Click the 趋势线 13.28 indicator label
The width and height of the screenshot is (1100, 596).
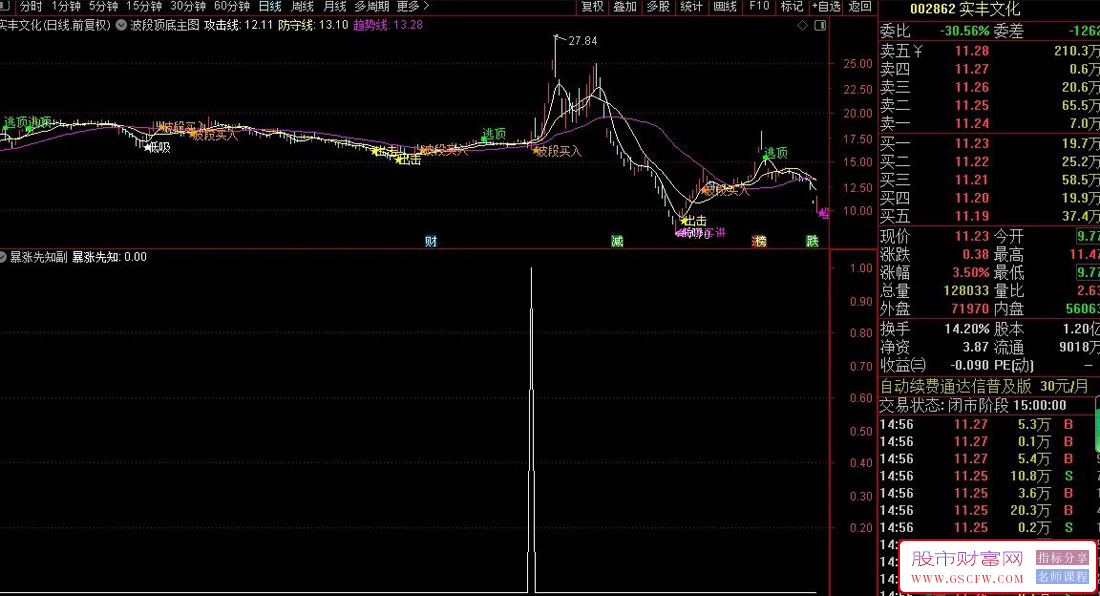tap(388, 25)
